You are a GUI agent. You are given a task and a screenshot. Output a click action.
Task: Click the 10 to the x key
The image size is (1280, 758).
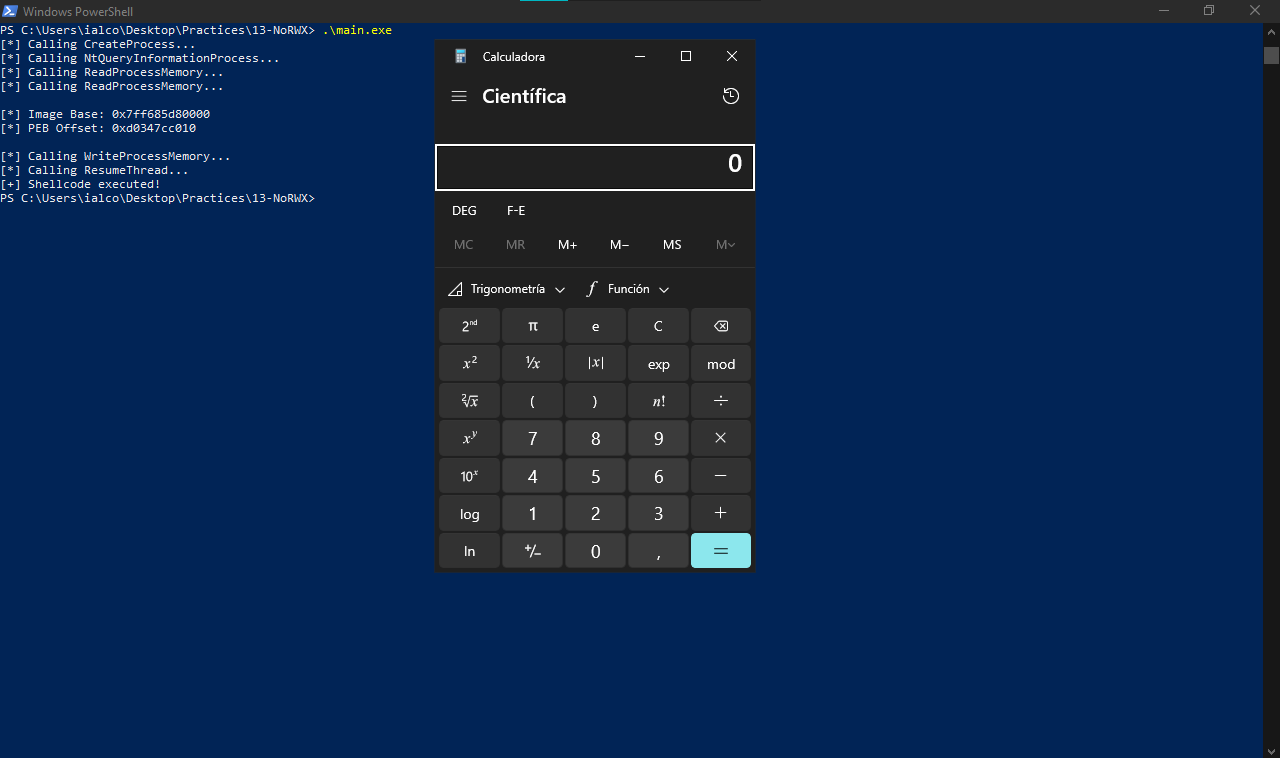tap(470, 476)
